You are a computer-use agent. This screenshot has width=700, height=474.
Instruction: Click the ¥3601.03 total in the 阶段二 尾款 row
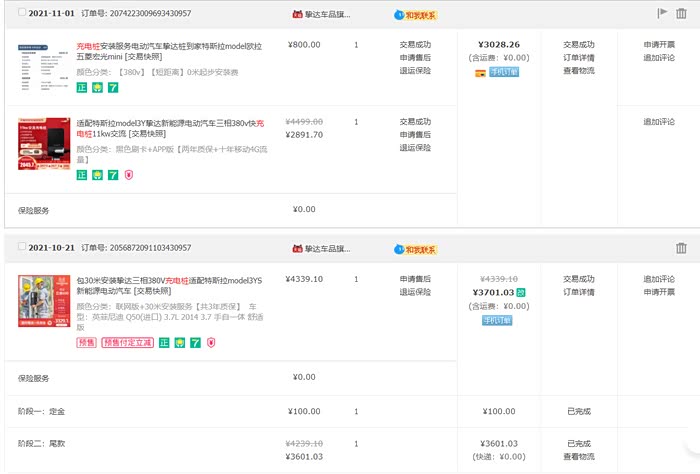(499, 444)
